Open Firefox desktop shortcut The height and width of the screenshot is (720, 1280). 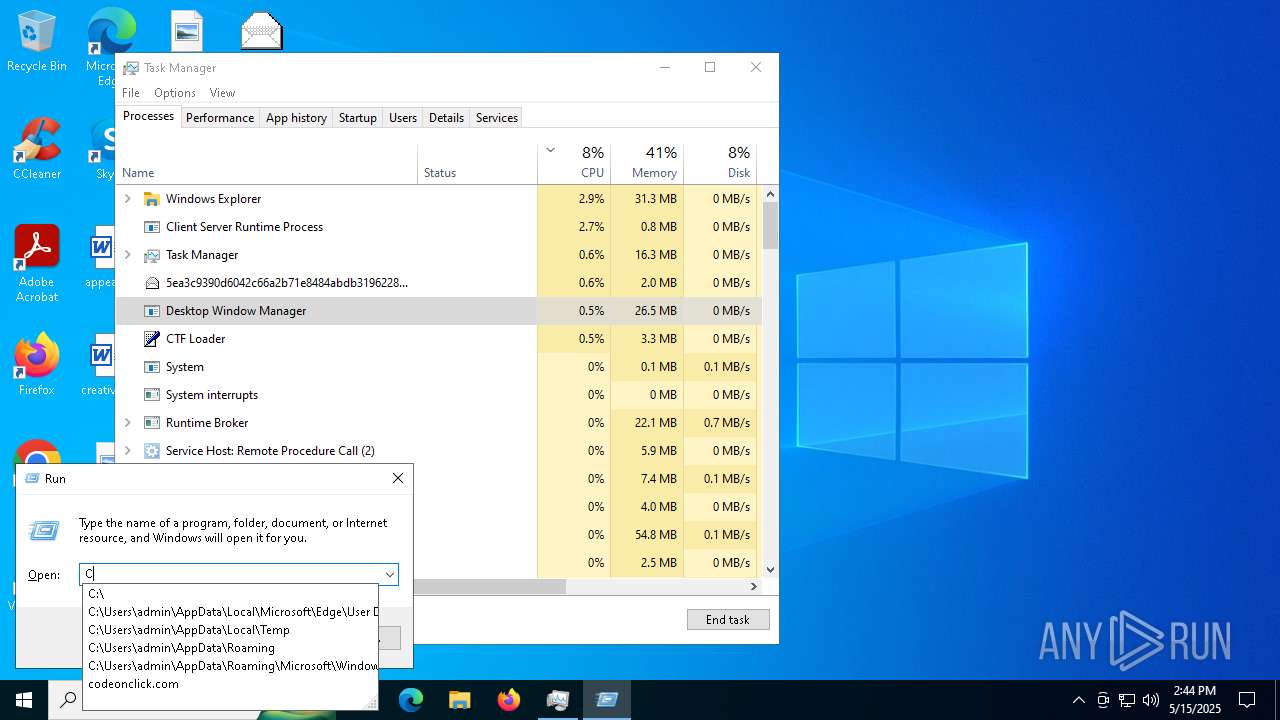point(37,365)
